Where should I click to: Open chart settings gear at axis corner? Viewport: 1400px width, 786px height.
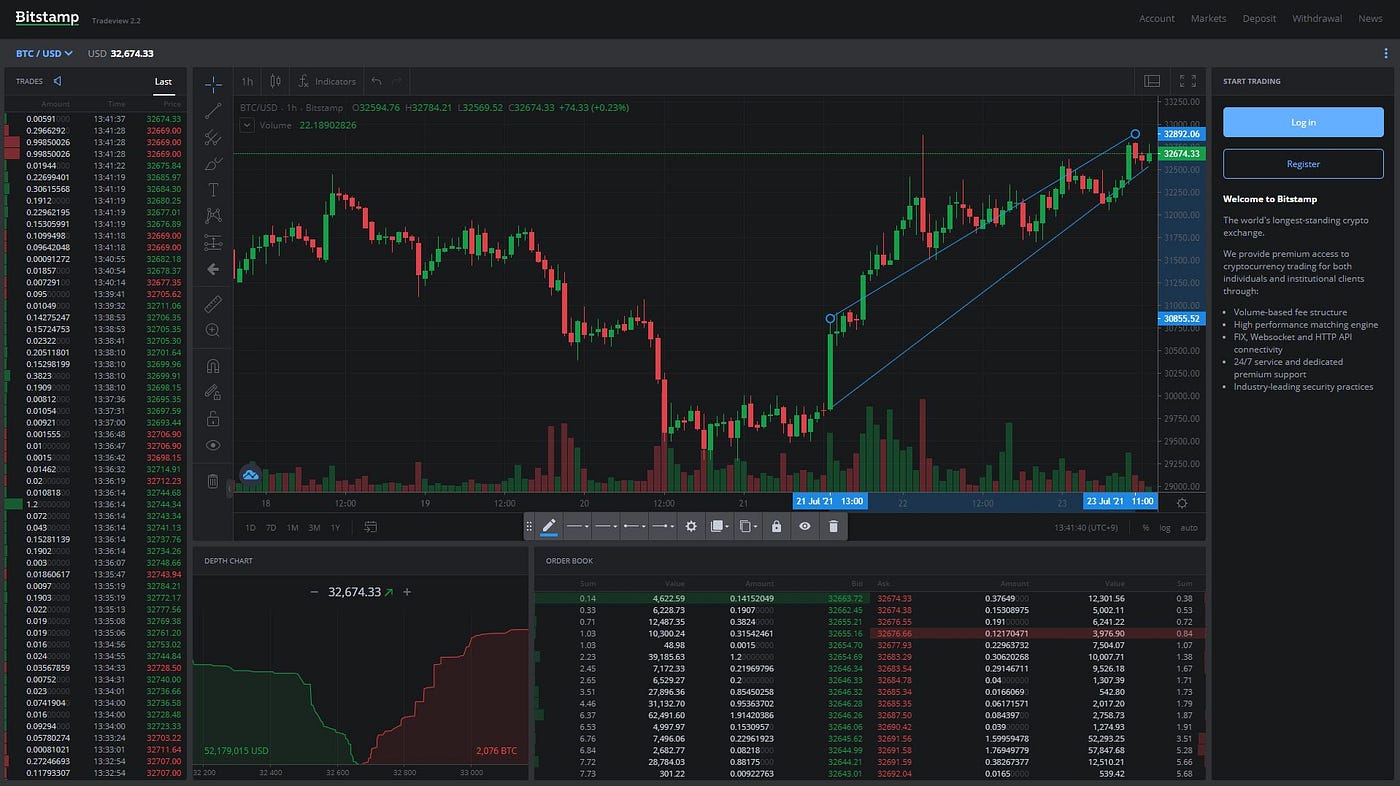[x=1182, y=503]
